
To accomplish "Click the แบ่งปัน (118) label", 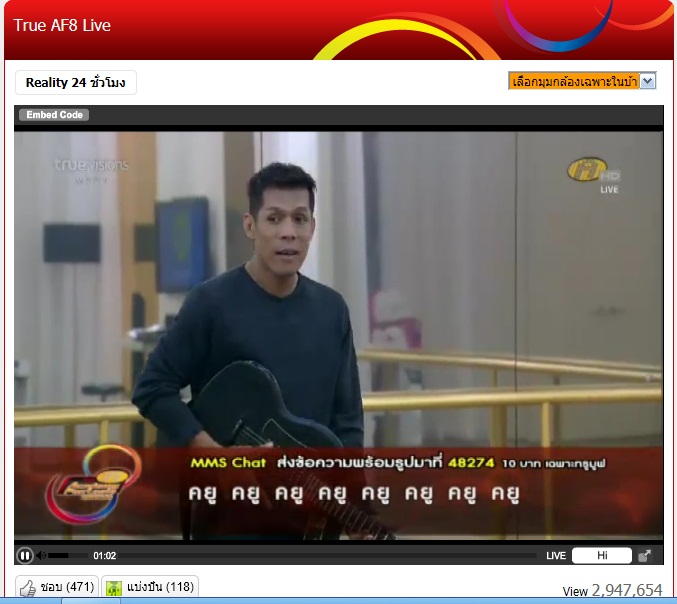I will 160,587.
